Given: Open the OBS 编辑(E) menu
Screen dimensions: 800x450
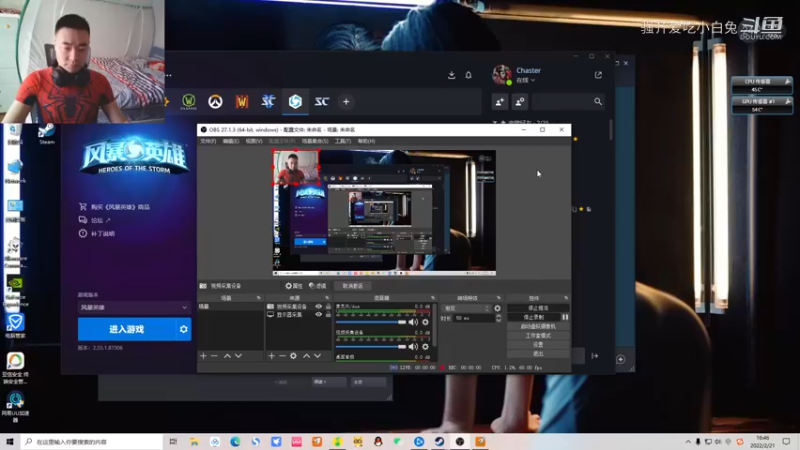Looking at the screenshot, I should 231,141.
